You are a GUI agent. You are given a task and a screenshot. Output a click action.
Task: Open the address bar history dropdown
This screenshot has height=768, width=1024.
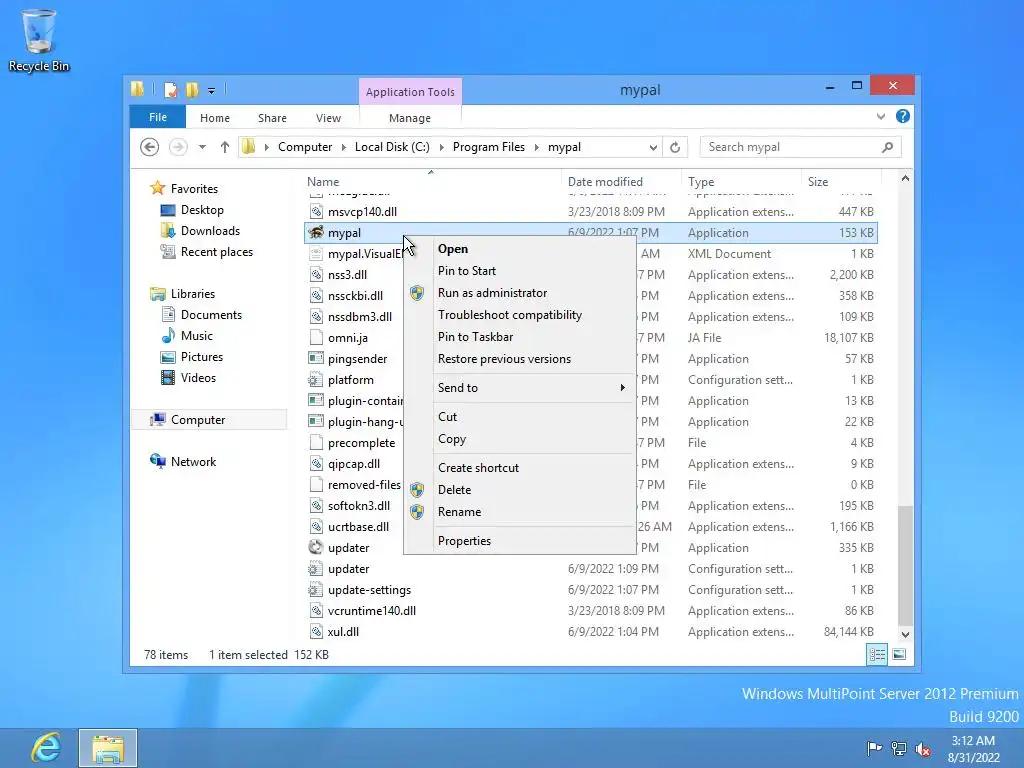click(653, 148)
